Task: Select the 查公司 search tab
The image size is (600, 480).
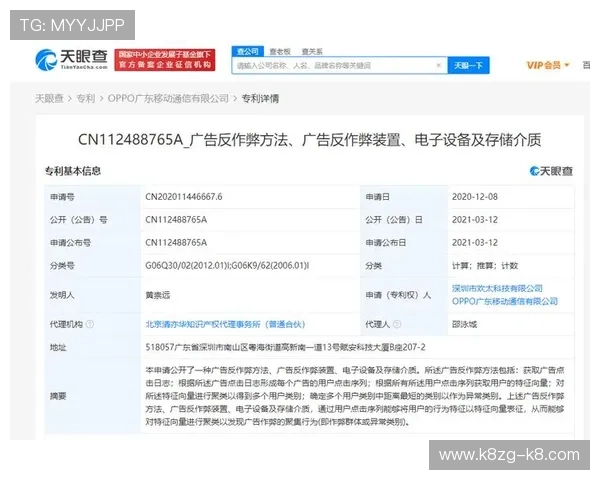Action: 248,51
